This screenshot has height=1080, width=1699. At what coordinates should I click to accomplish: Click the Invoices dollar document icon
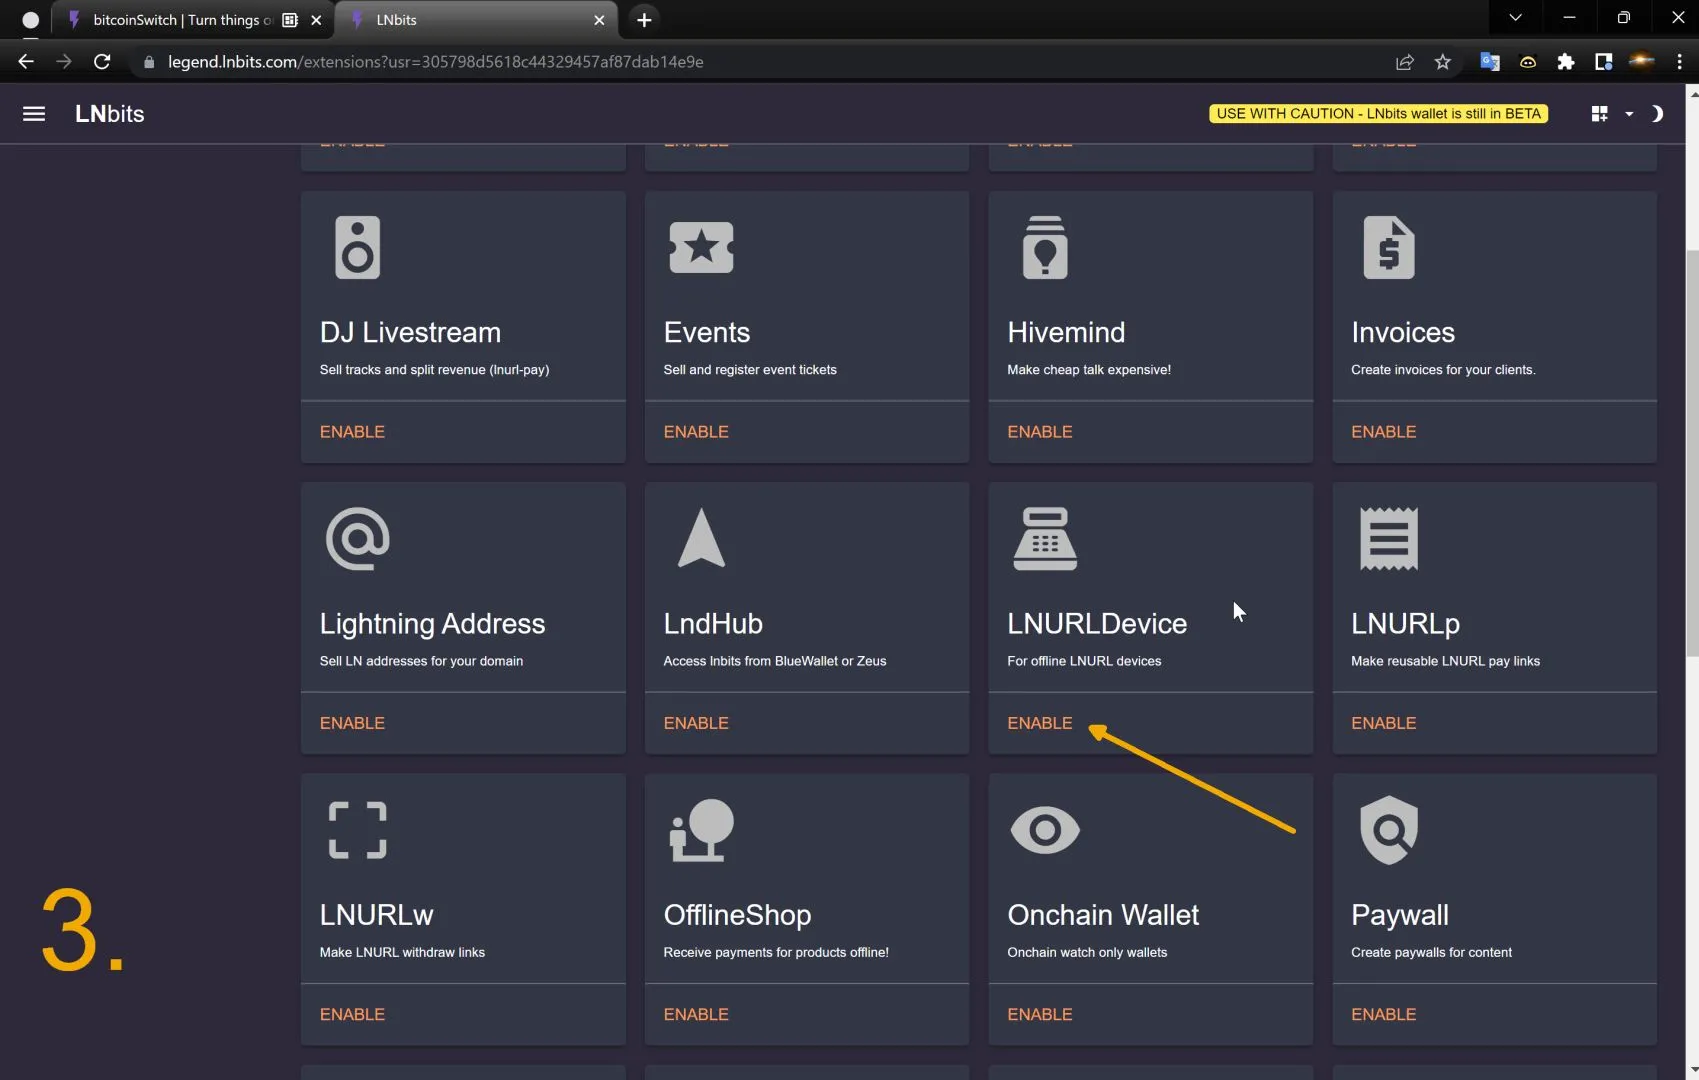[x=1389, y=248]
